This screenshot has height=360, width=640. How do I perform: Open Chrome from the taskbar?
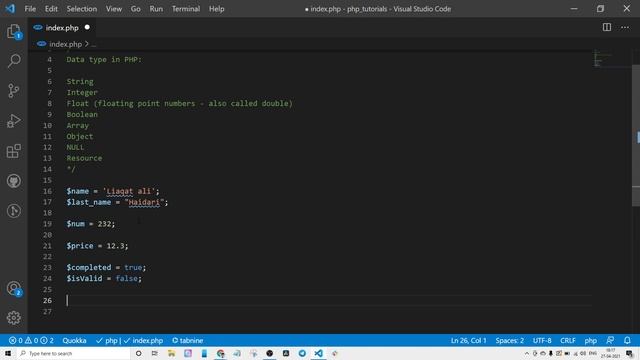point(220,353)
